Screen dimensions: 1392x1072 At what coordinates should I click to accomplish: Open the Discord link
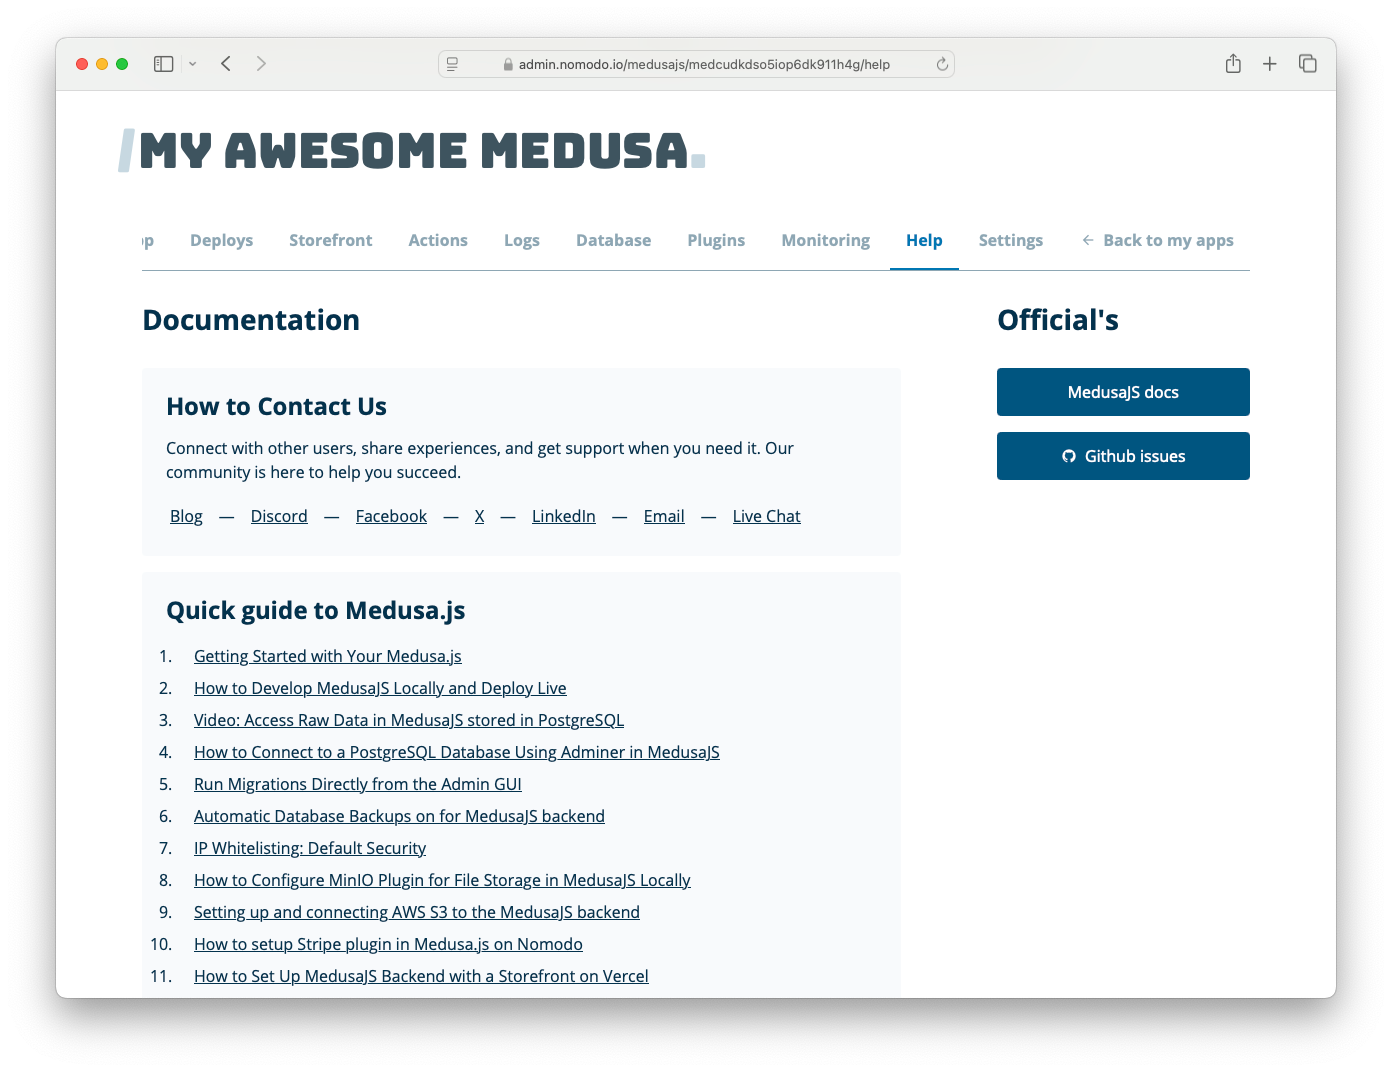[x=279, y=516]
